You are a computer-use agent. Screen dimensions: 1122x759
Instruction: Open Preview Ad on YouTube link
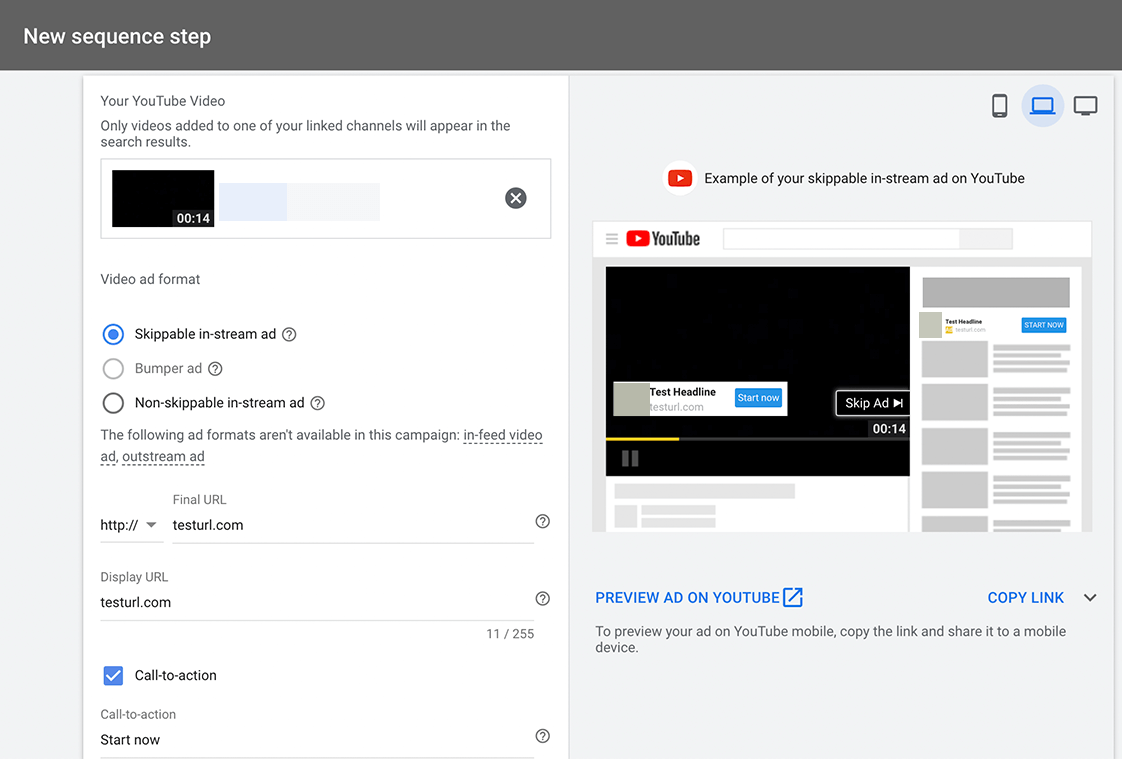tap(699, 597)
